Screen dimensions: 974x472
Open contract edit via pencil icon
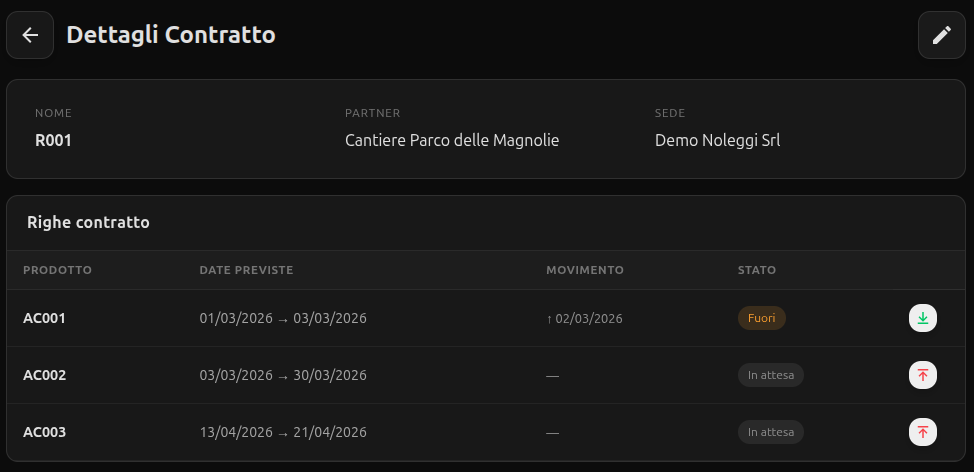point(941,35)
